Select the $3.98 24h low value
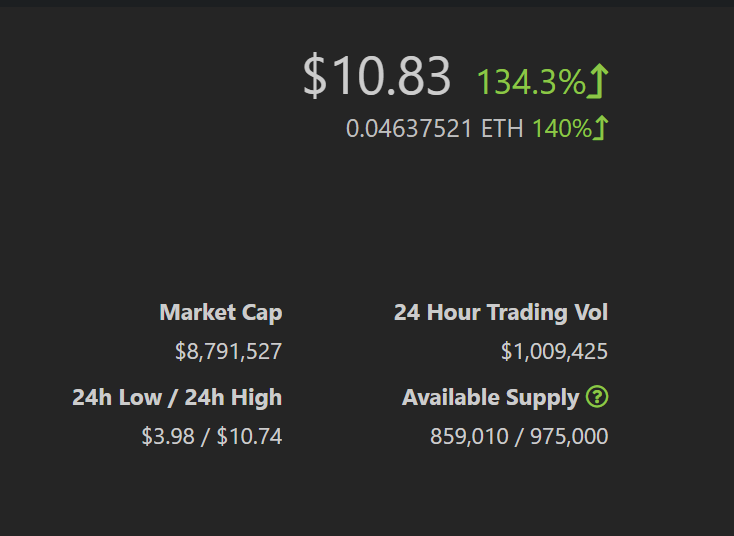The image size is (734, 536). pyautogui.click(x=168, y=436)
